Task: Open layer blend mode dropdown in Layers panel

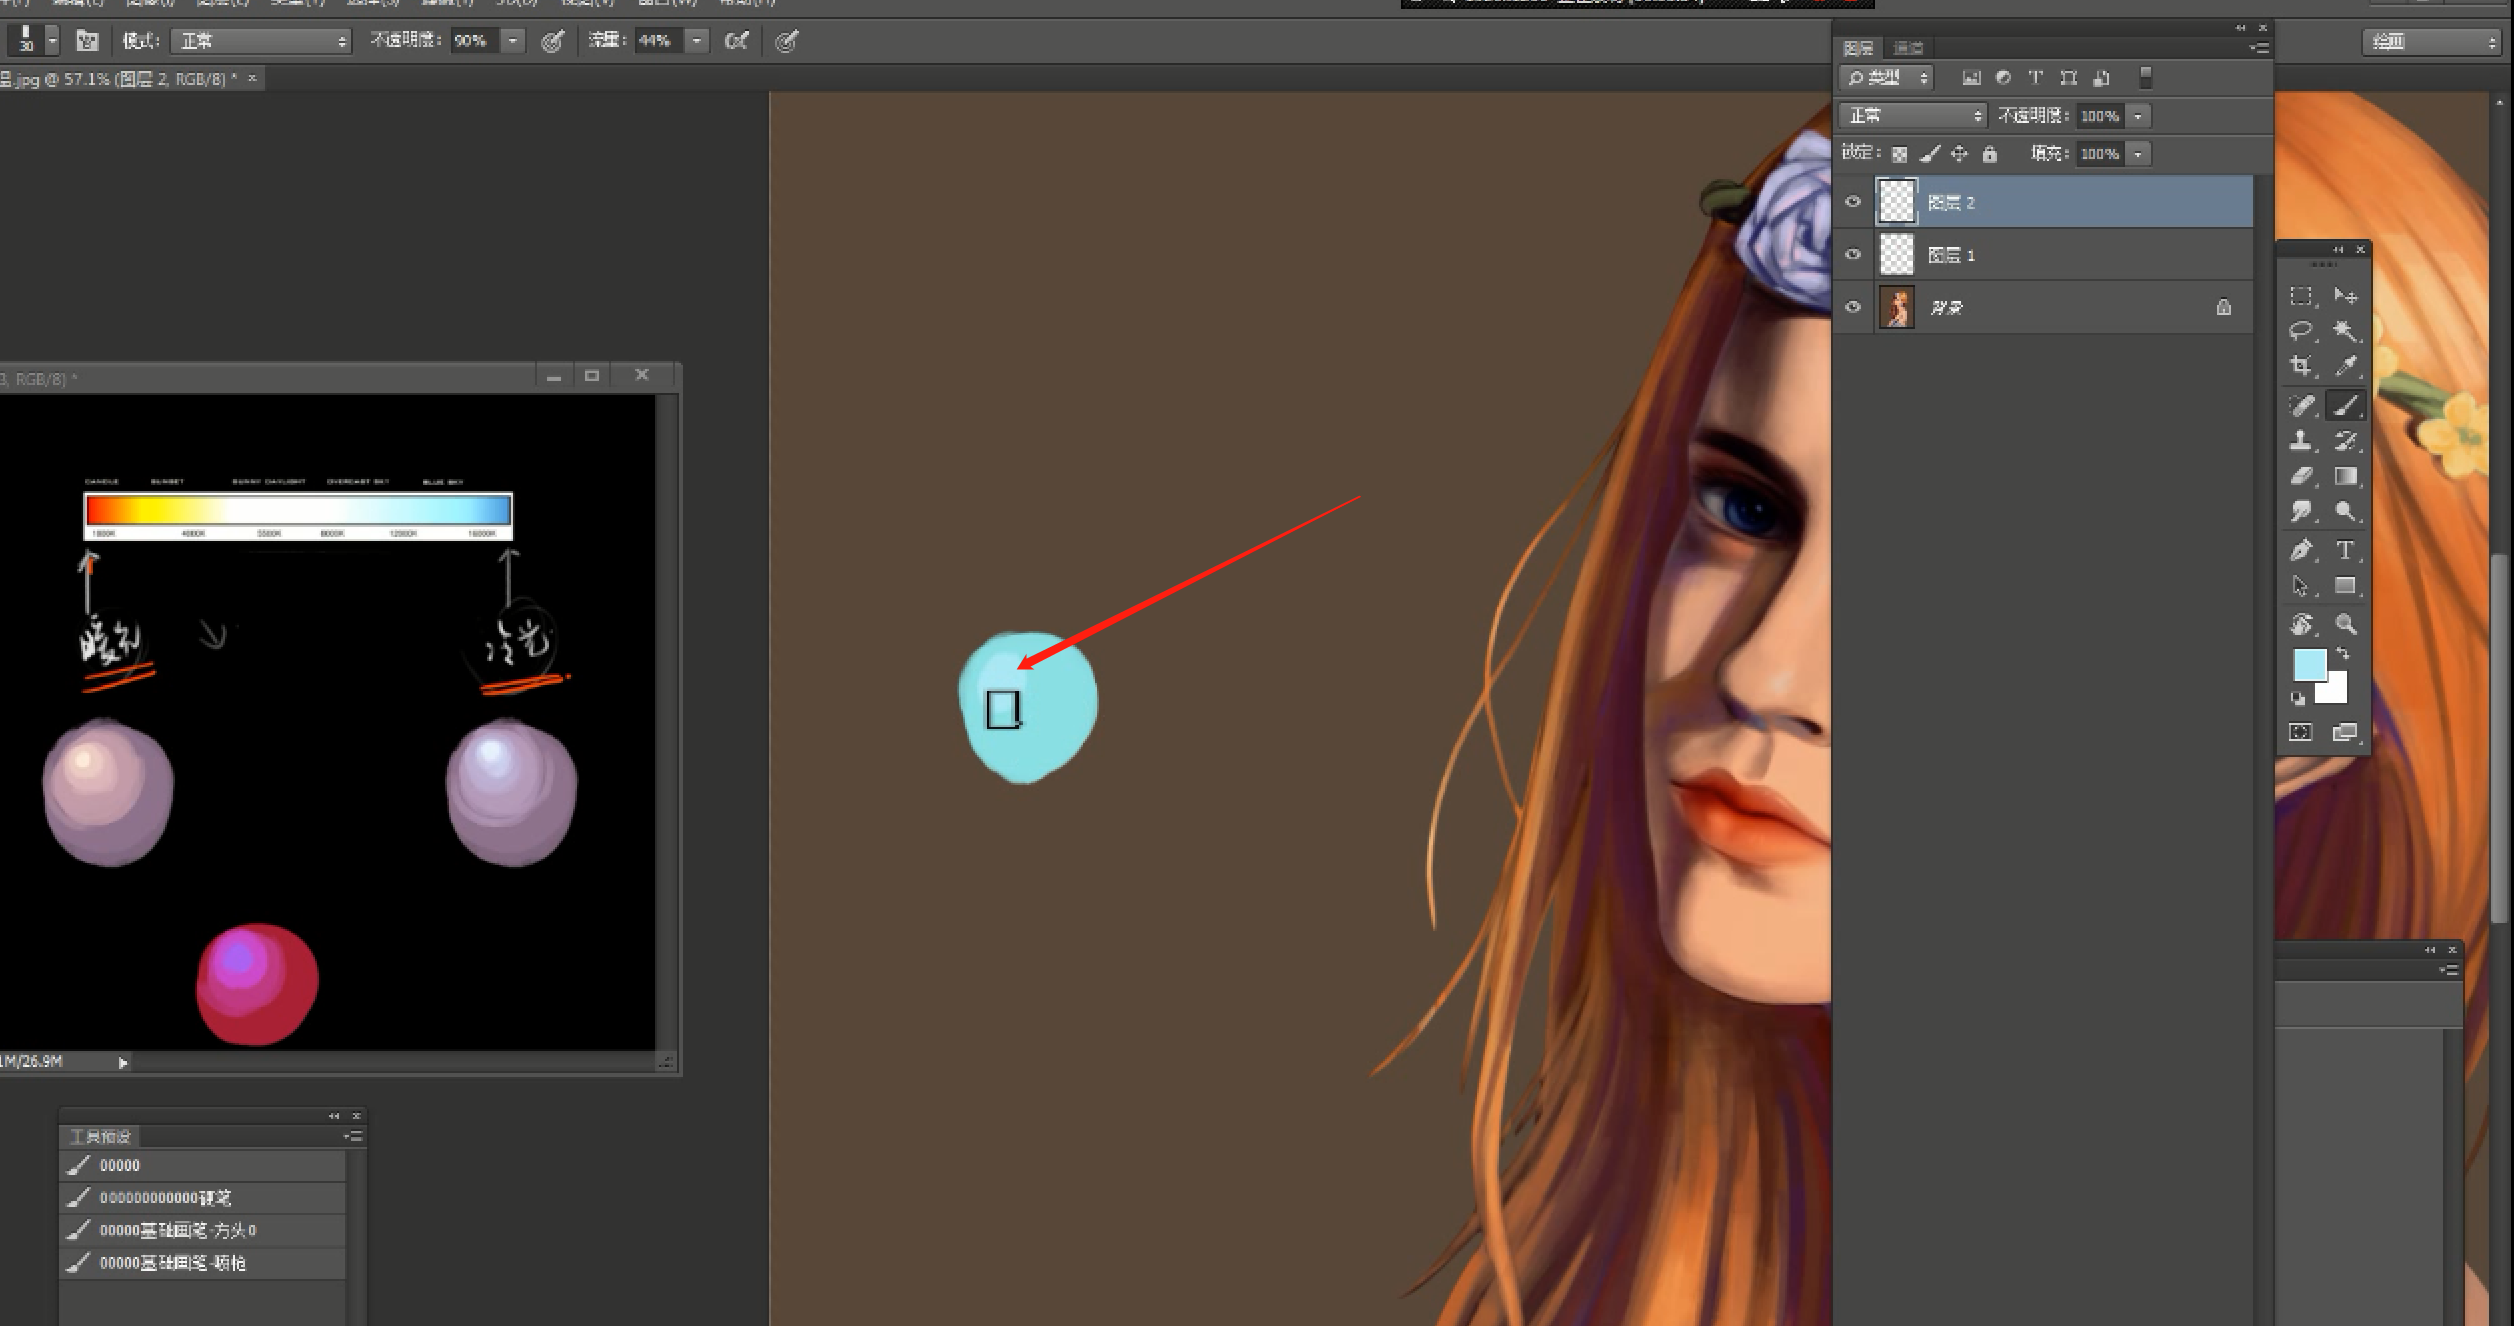Action: pyautogui.click(x=1913, y=116)
